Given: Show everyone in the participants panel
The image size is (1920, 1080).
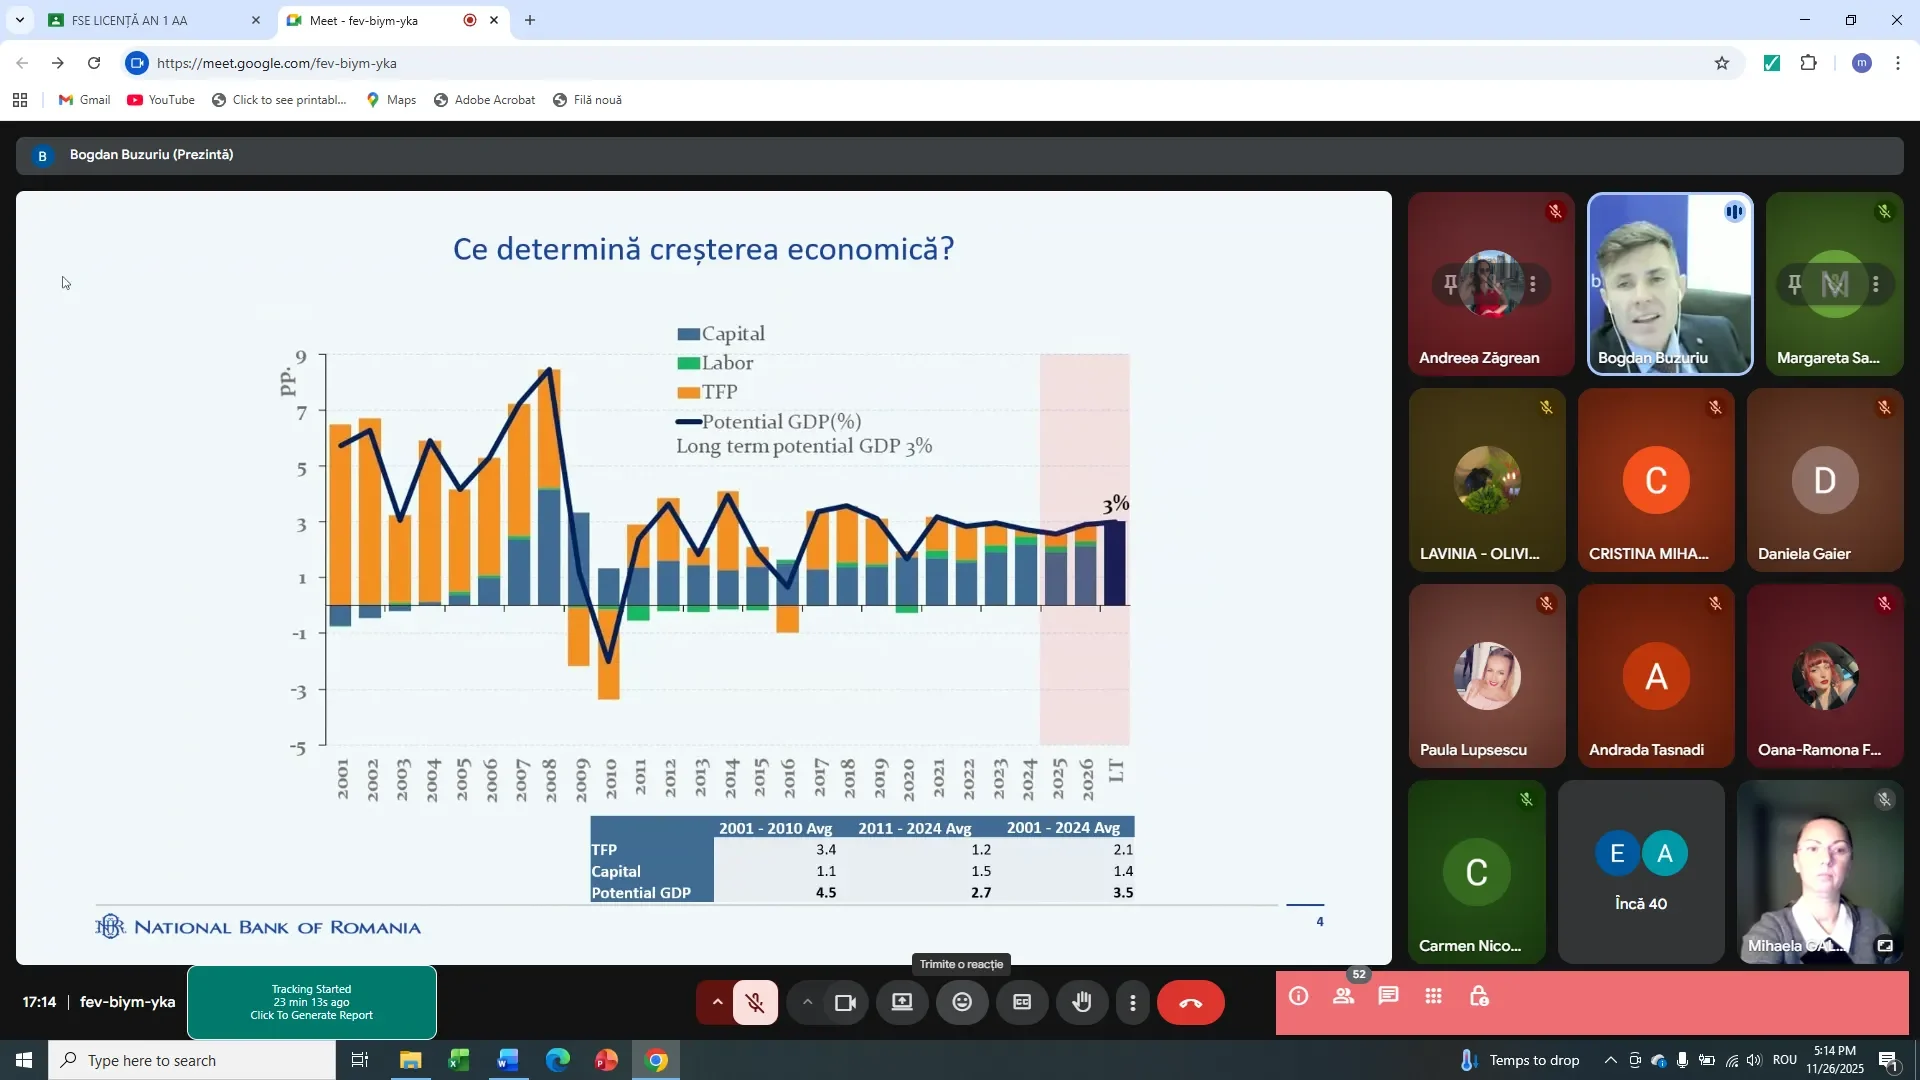Looking at the screenshot, I should 1344,996.
